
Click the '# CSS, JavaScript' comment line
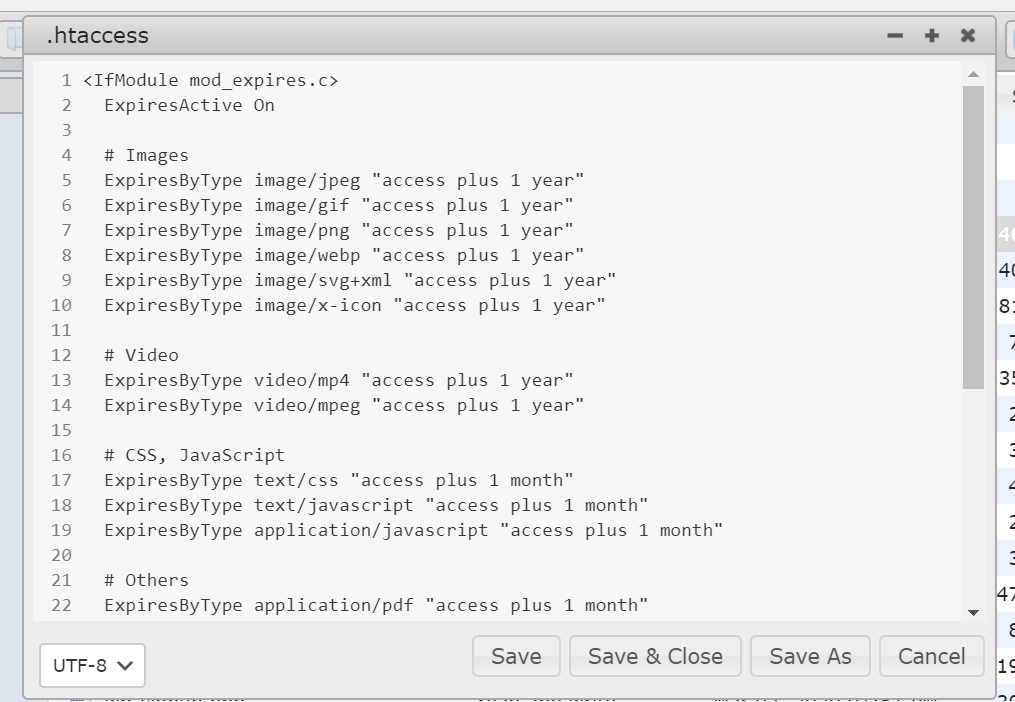(194, 456)
